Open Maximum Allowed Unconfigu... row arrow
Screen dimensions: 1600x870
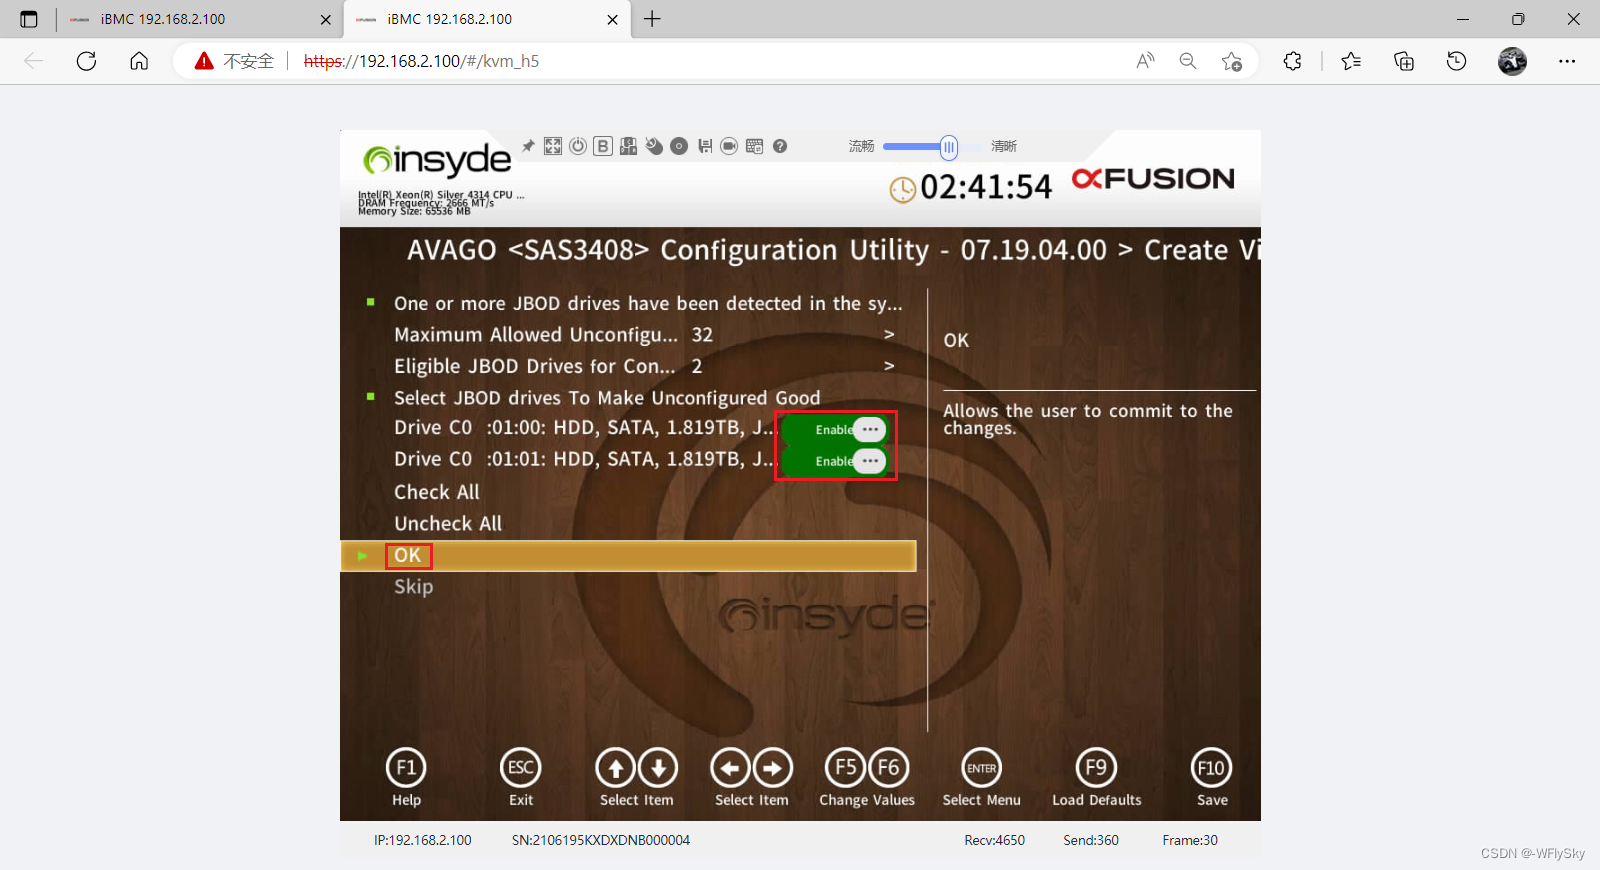[889, 334]
